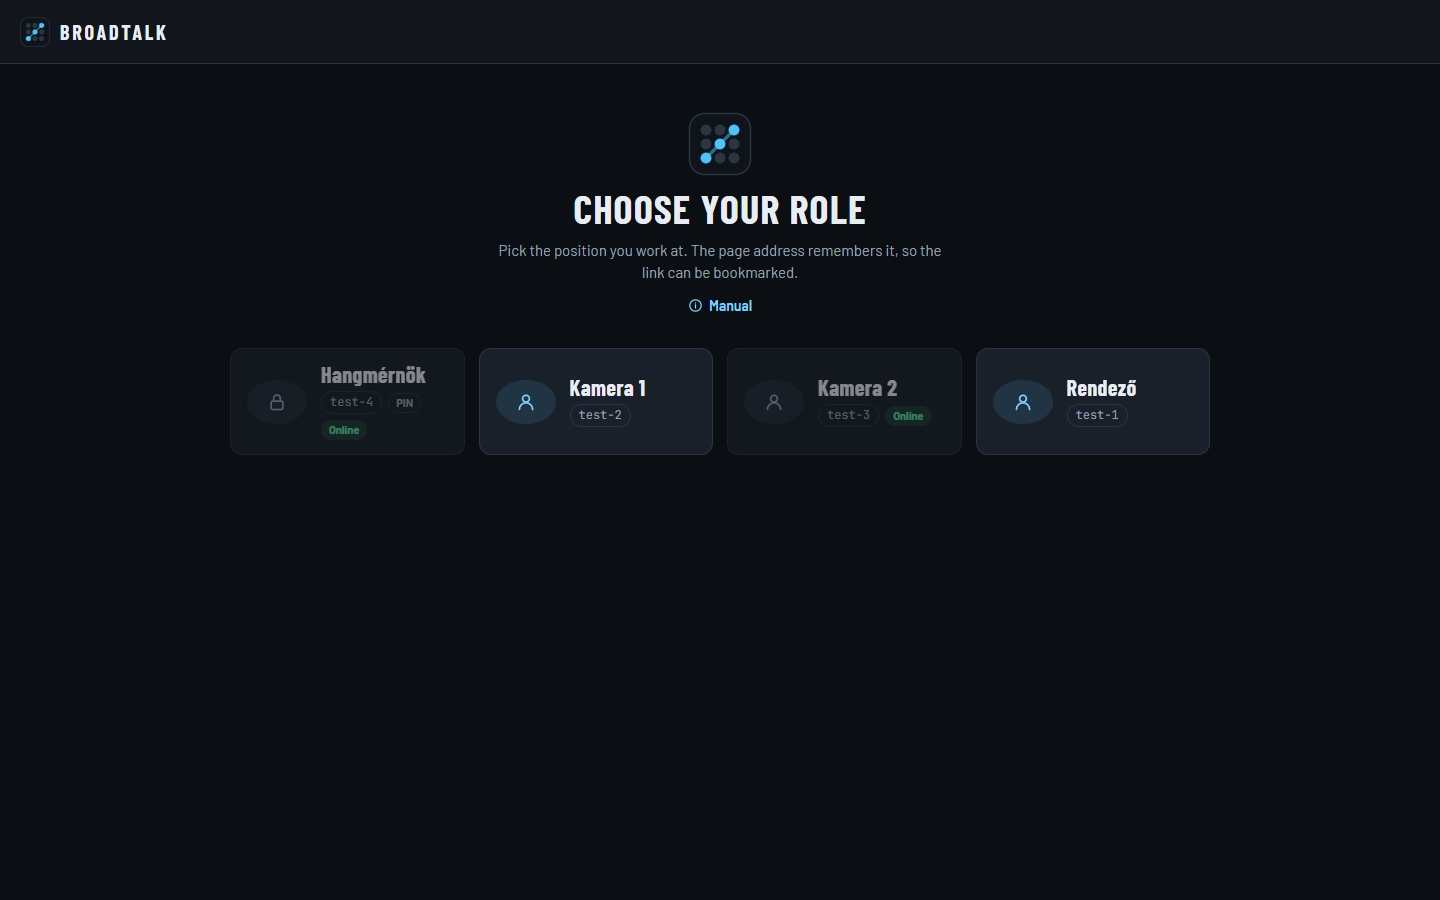The width and height of the screenshot is (1440, 900).
Task: Click the large Broadtalk dot-grid logo
Action: click(720, 144)
